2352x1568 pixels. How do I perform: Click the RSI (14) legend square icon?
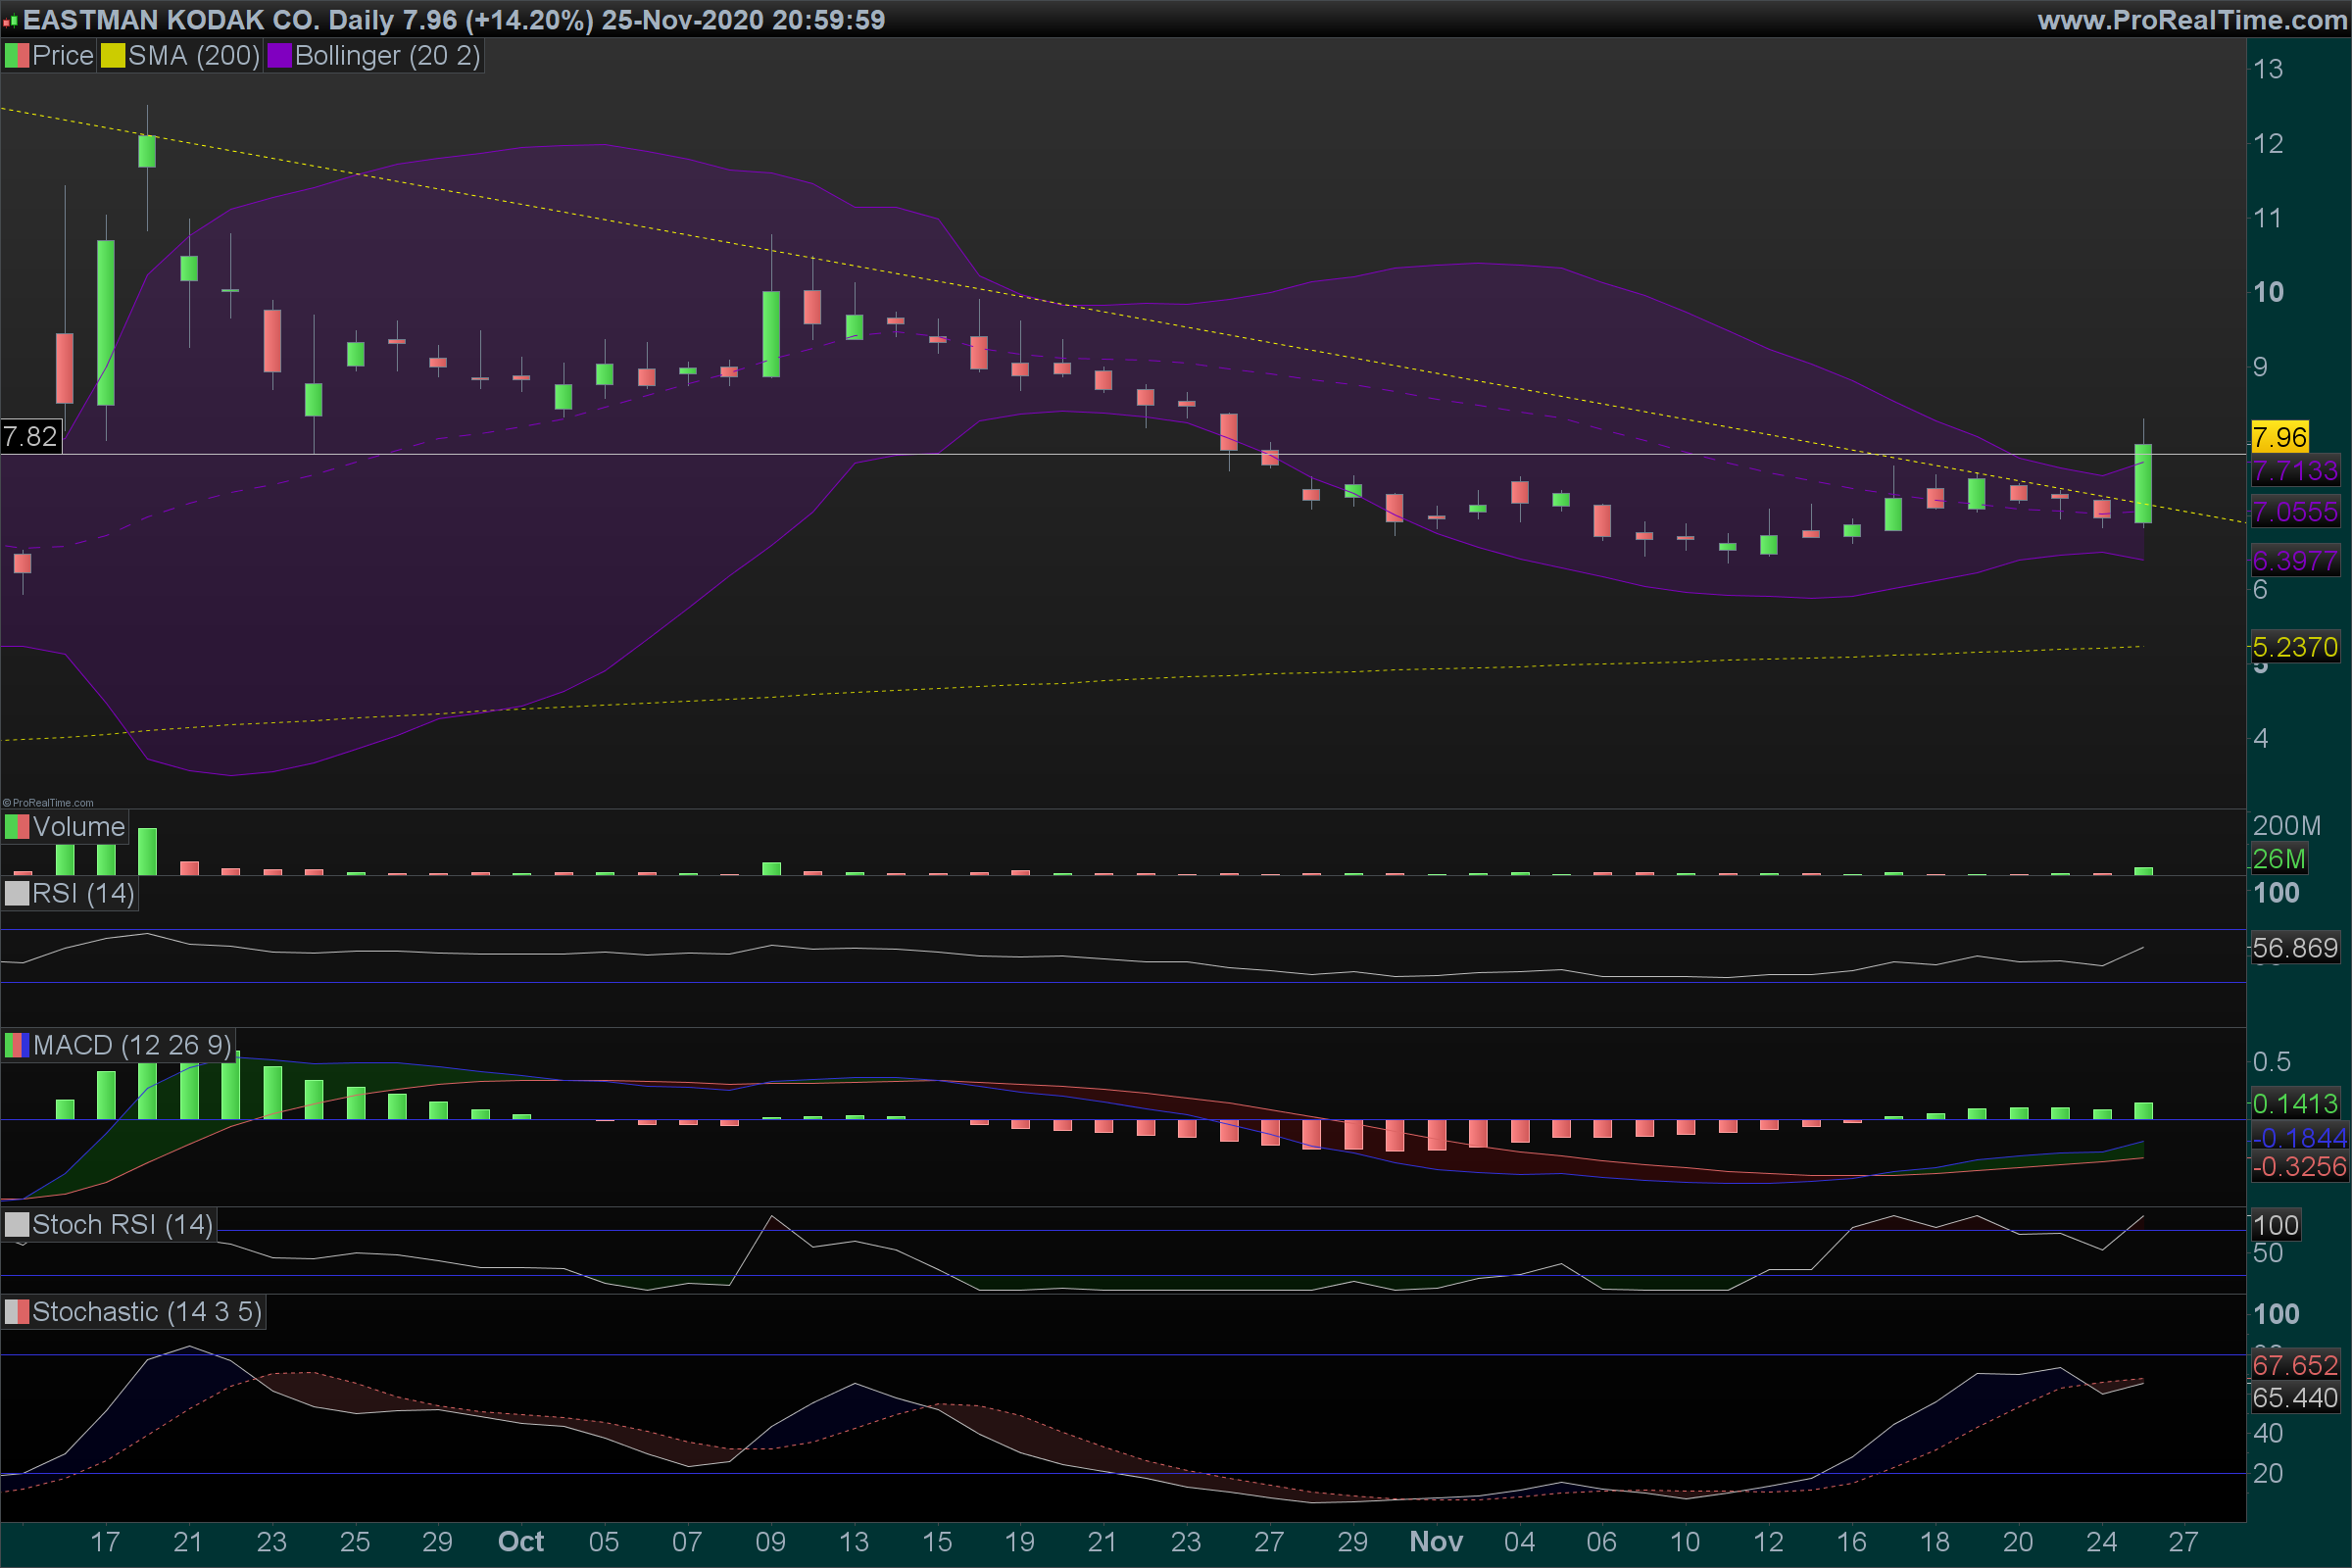click(17, 893)
